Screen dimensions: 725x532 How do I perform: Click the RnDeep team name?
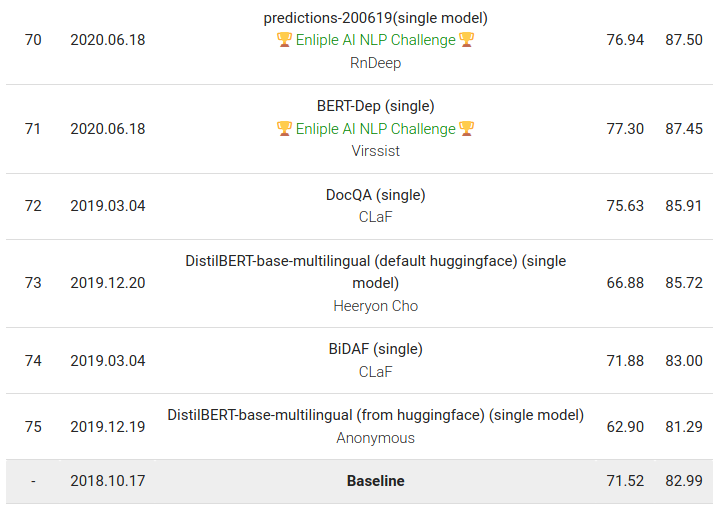click(x=375, y=63)
